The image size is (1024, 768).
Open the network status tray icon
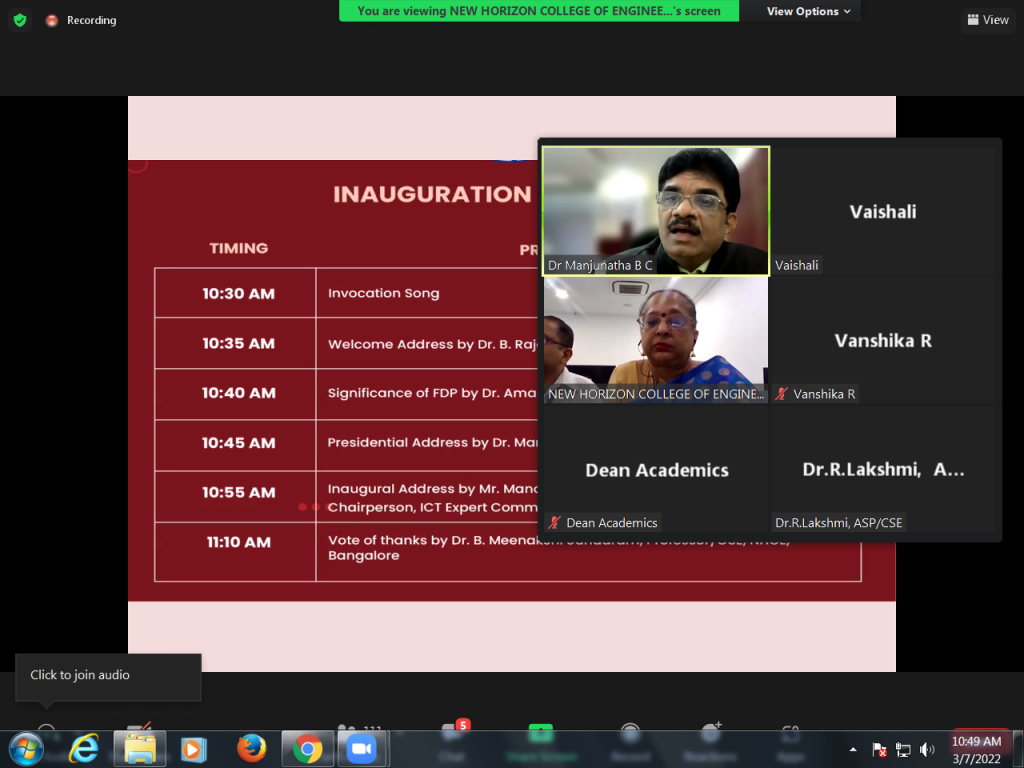click(x=903, y=749)
